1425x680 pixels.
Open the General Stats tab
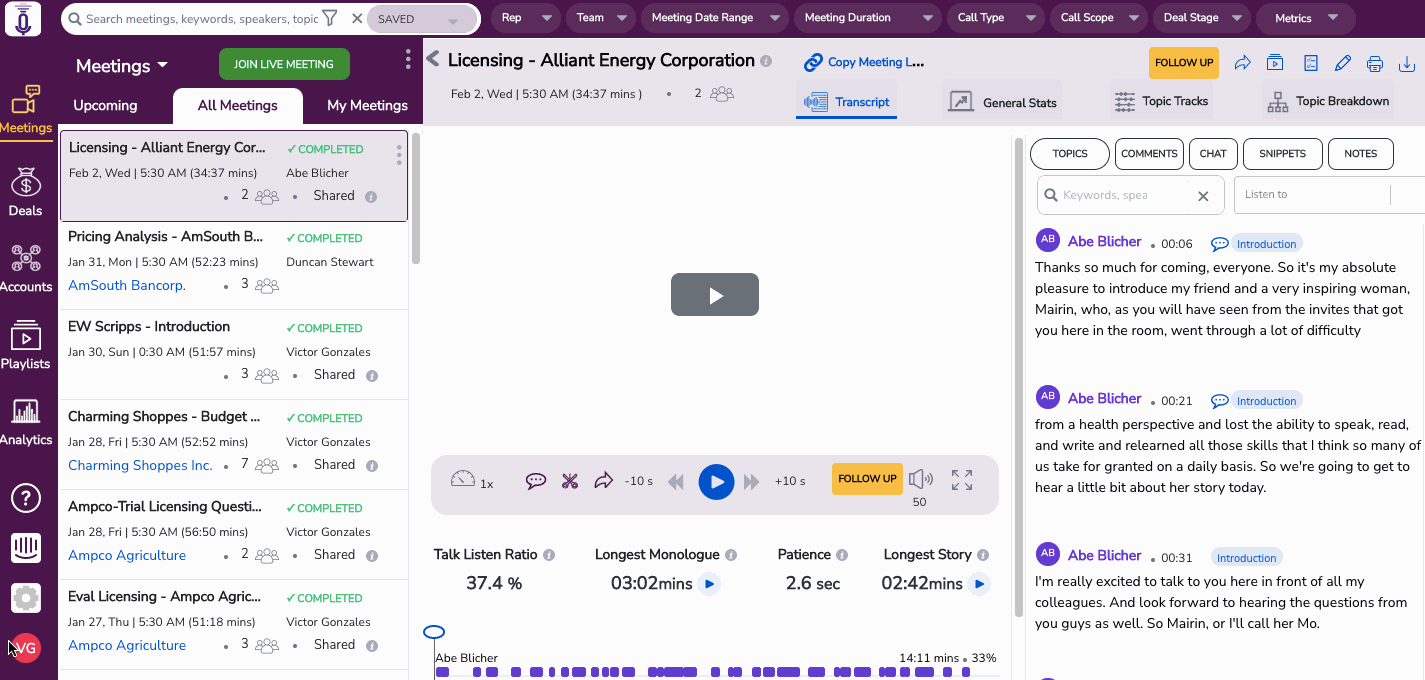(1003, 102)
